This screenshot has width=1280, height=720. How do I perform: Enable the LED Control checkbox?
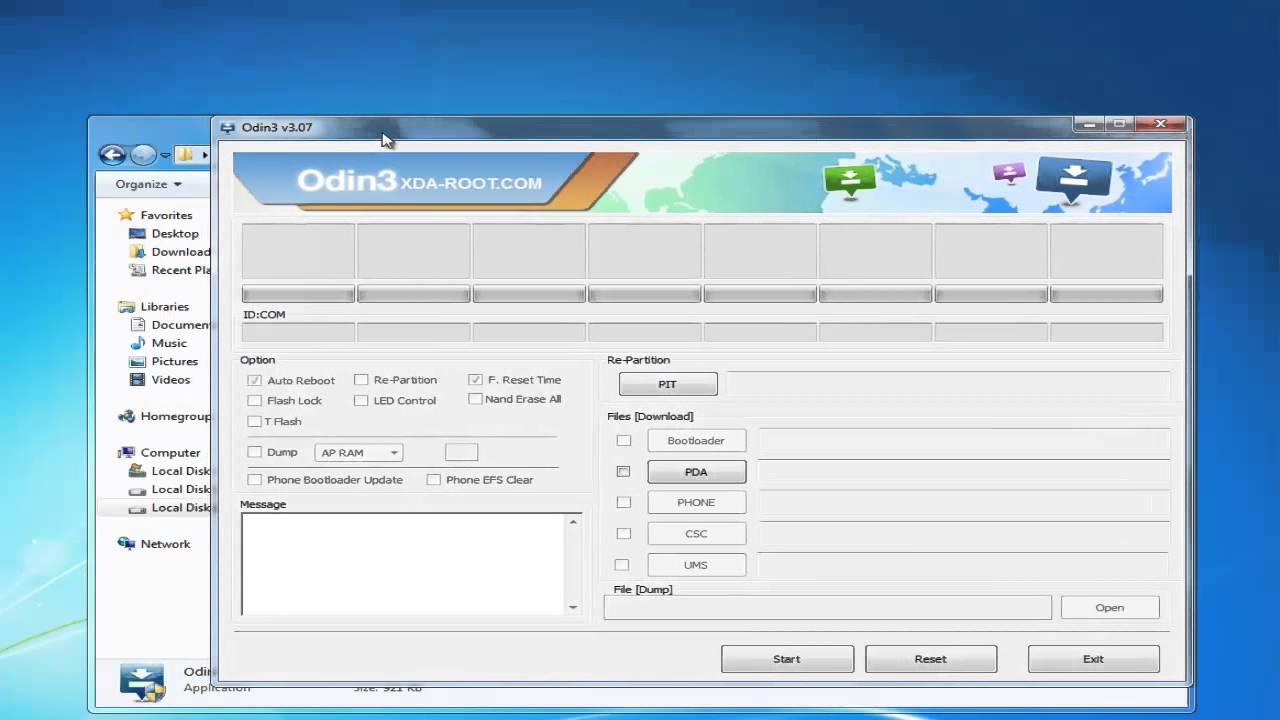[x=361, y=401]
